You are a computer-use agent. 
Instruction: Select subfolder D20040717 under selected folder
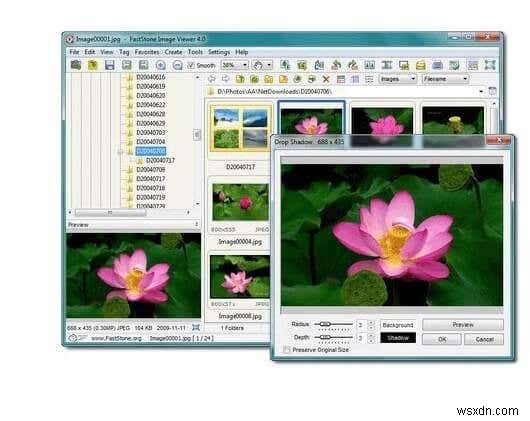pos(161,160)
